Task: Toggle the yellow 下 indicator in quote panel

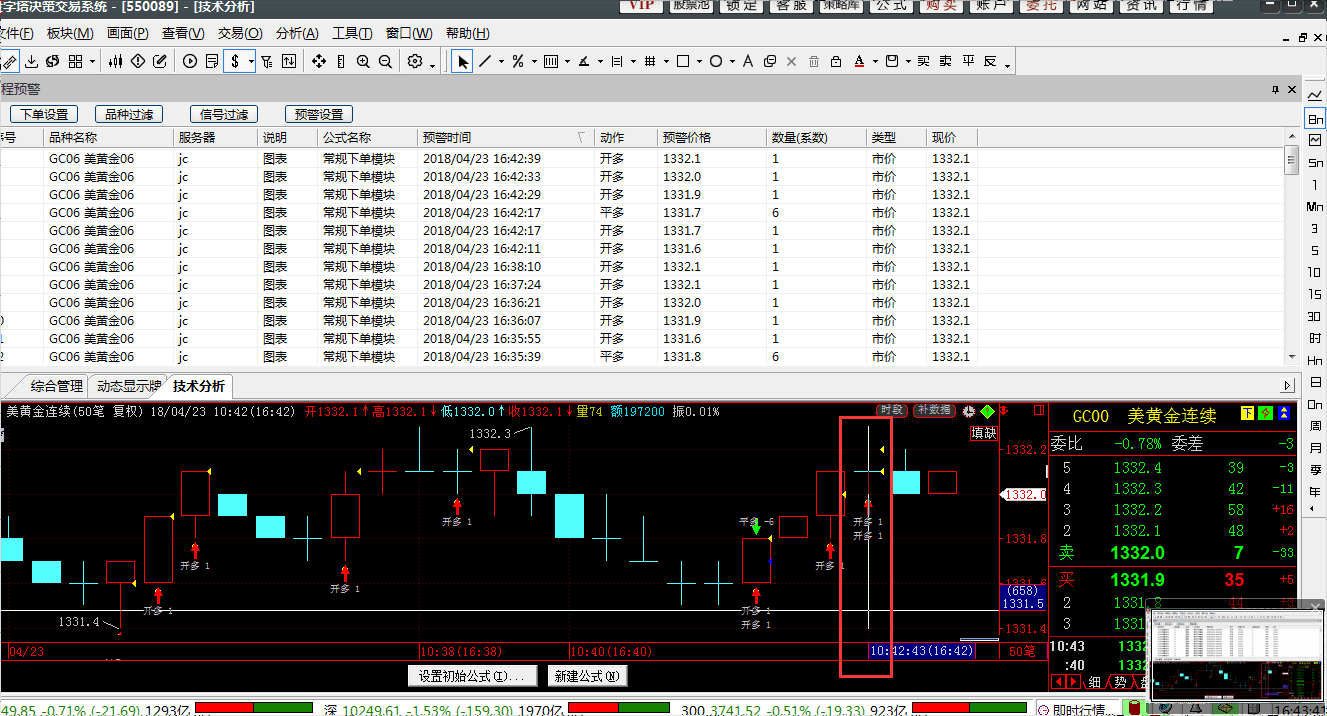Action: coord(1247,413)
